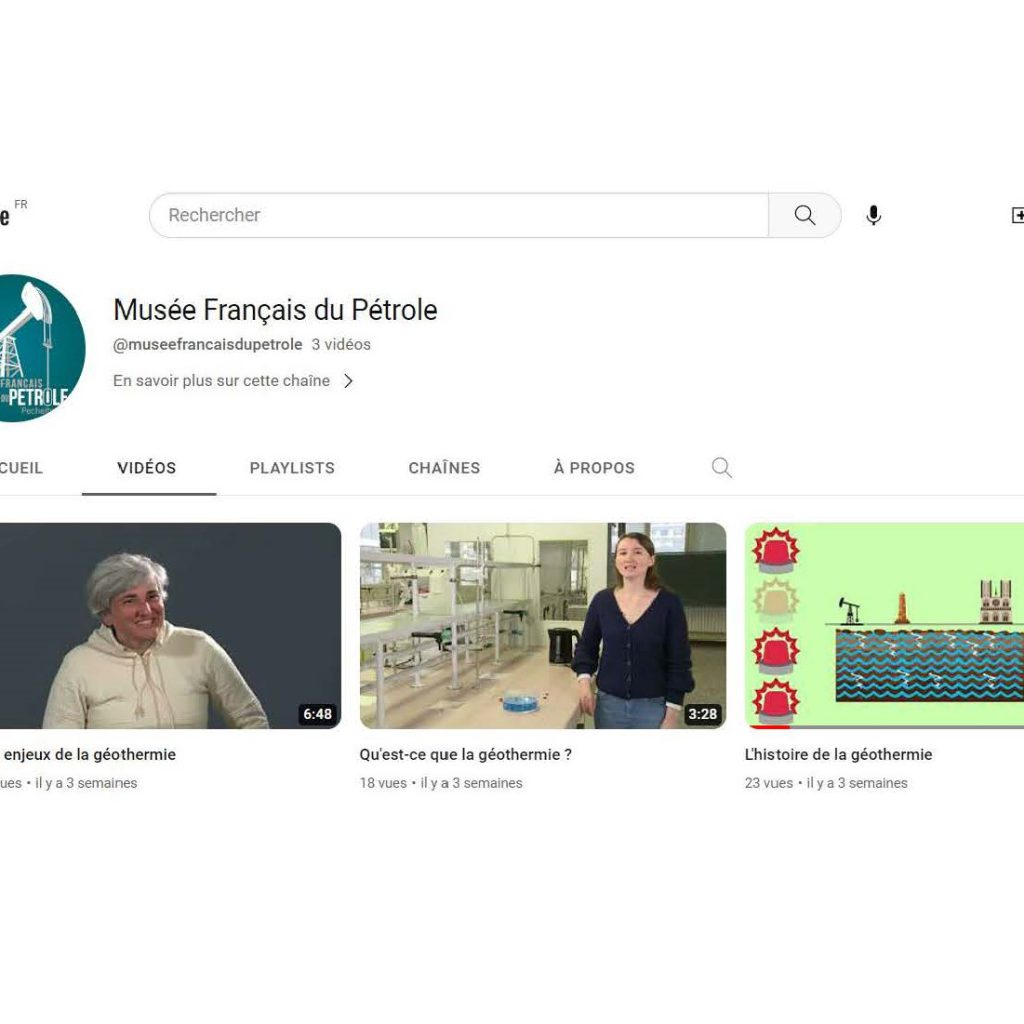Open the 'enjeux de la géothermie' title
The image size is (1024, 1024).
89,754
